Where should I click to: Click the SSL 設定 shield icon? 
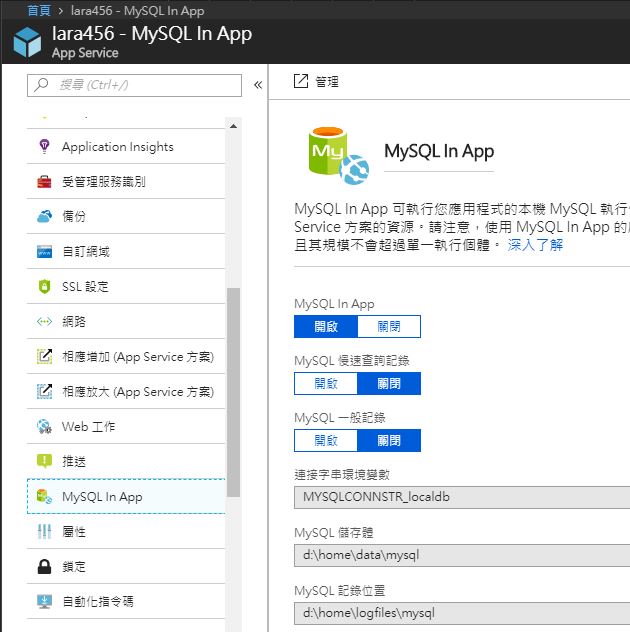pyautogui.click(x=44, y=287)
